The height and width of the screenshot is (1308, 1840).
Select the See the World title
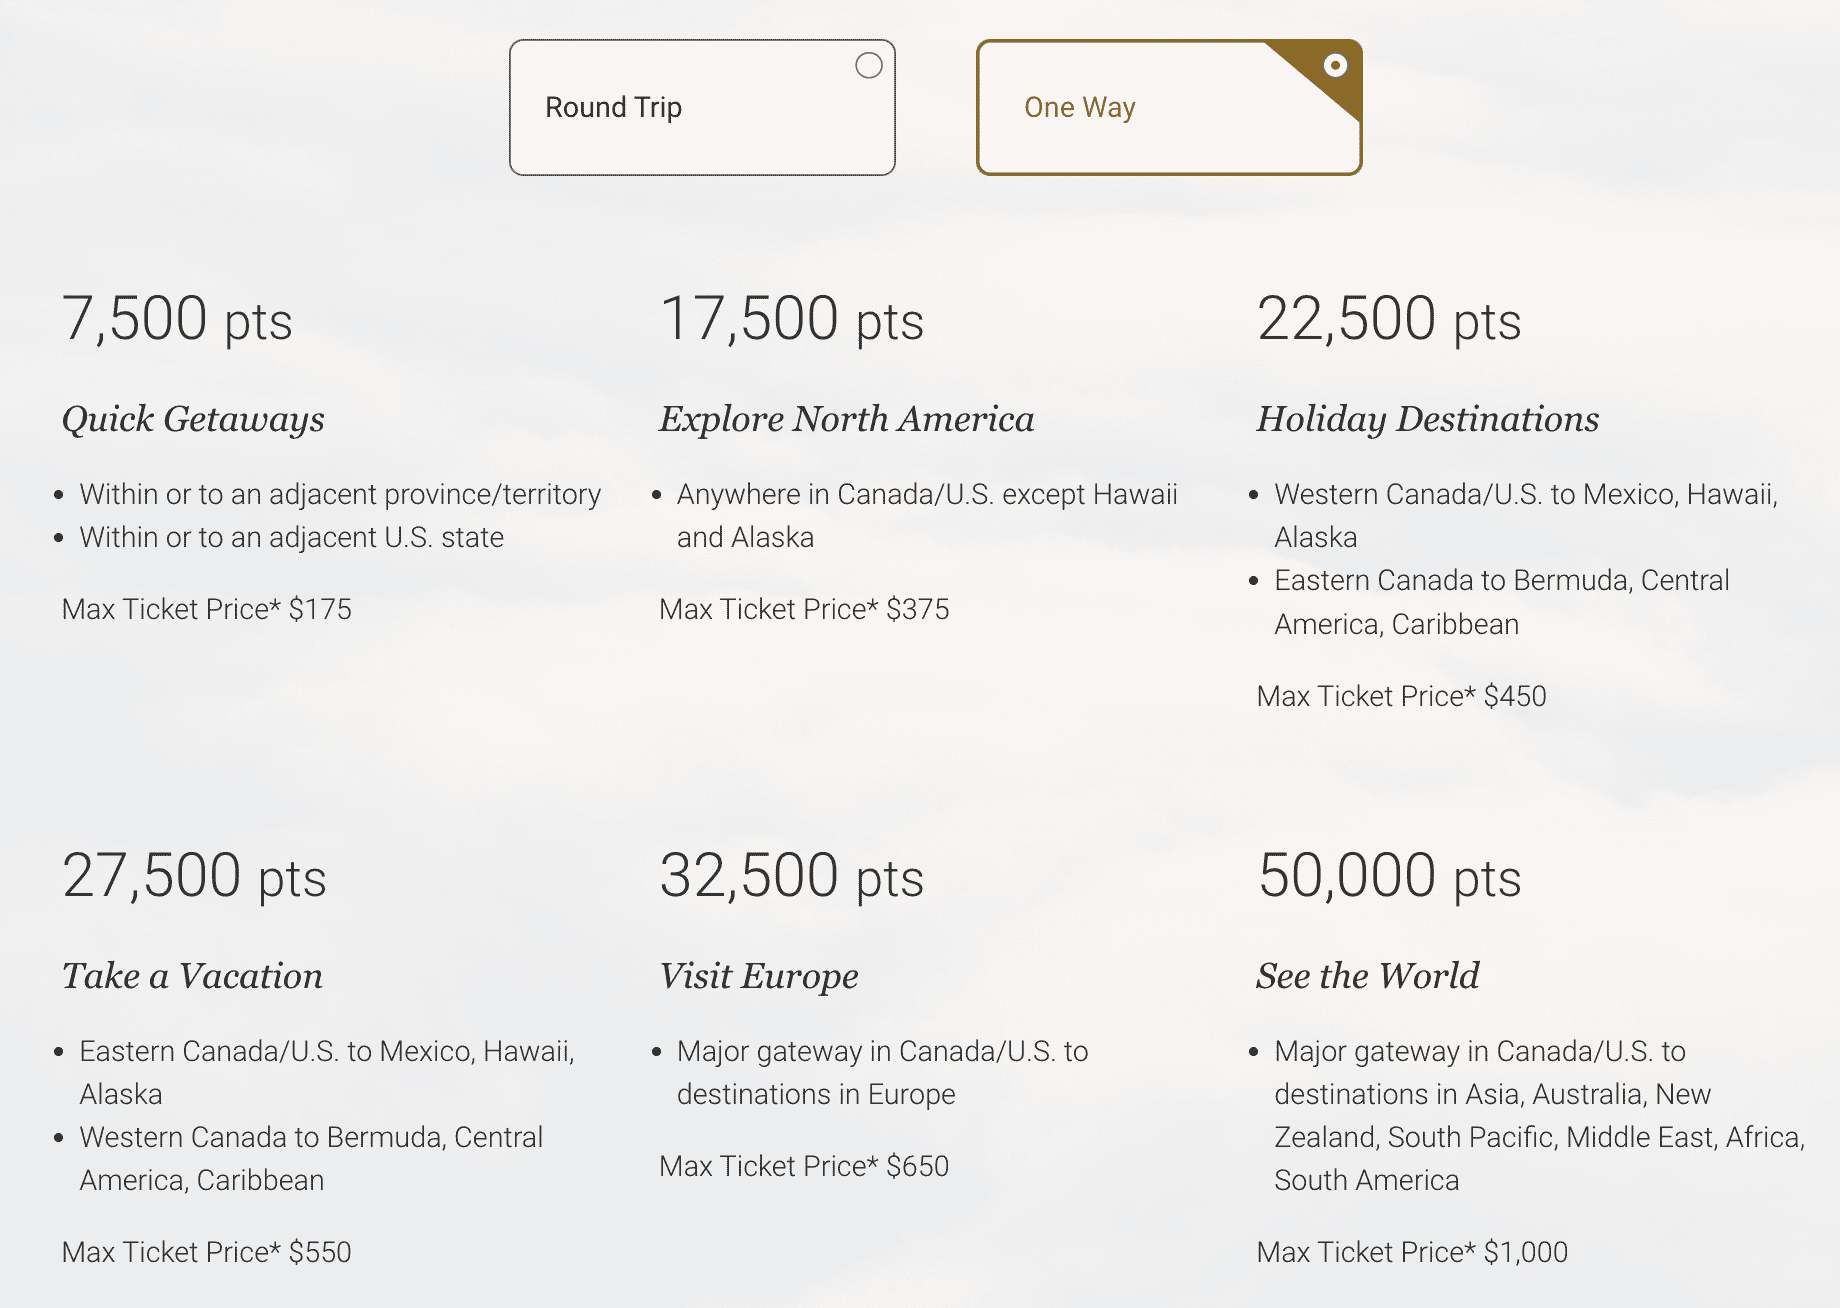(1367, 976)
